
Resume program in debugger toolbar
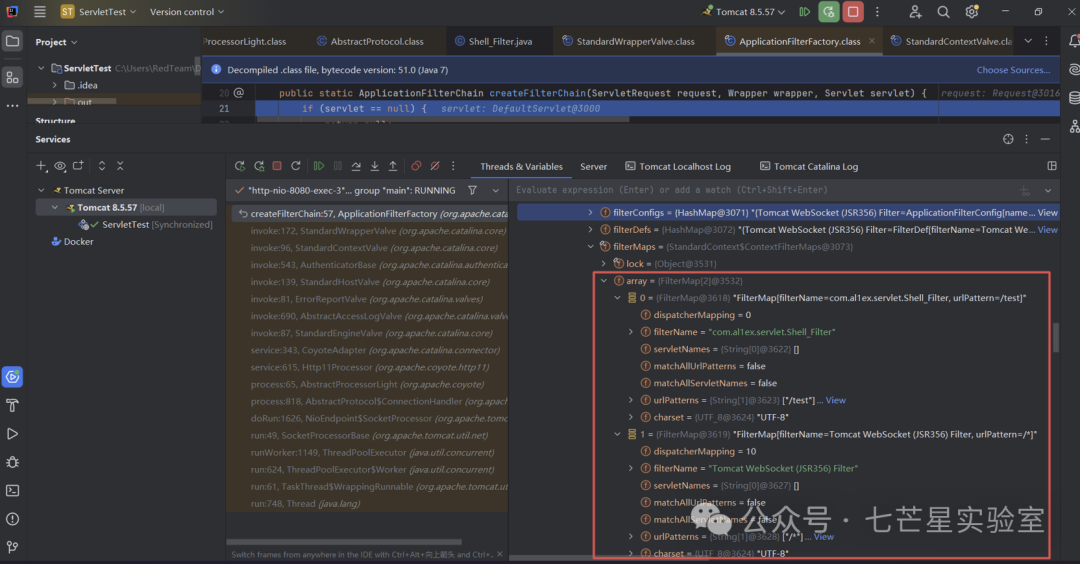coord(319,166)
